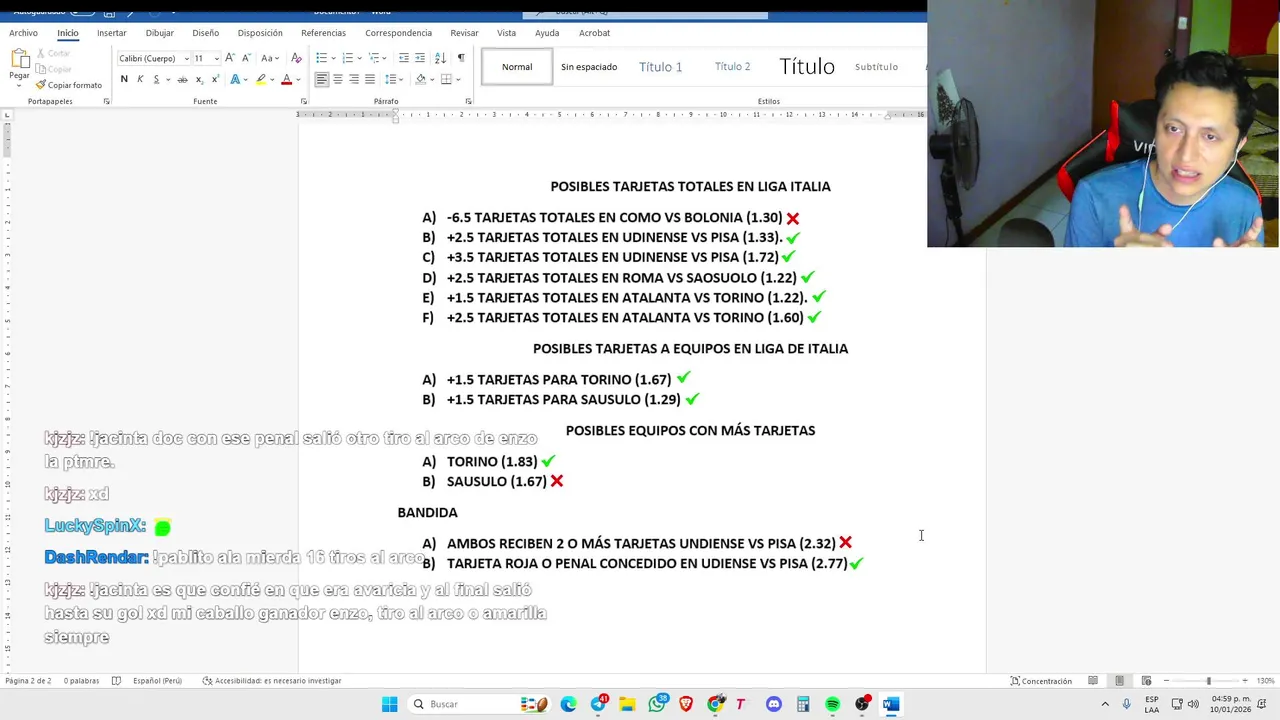
Task: Open the font color dropdown arrow
Action: (x=297, y=79)
